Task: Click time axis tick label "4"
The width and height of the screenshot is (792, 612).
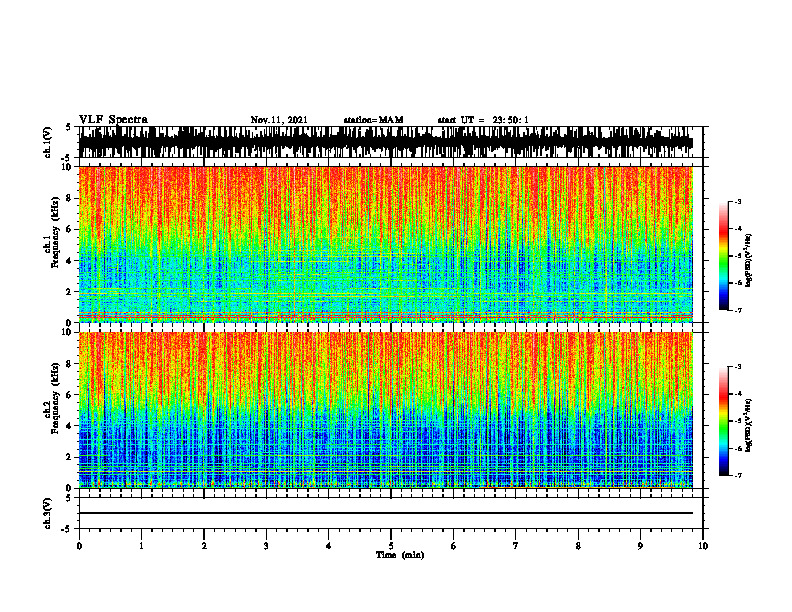Action: point(329,546)
